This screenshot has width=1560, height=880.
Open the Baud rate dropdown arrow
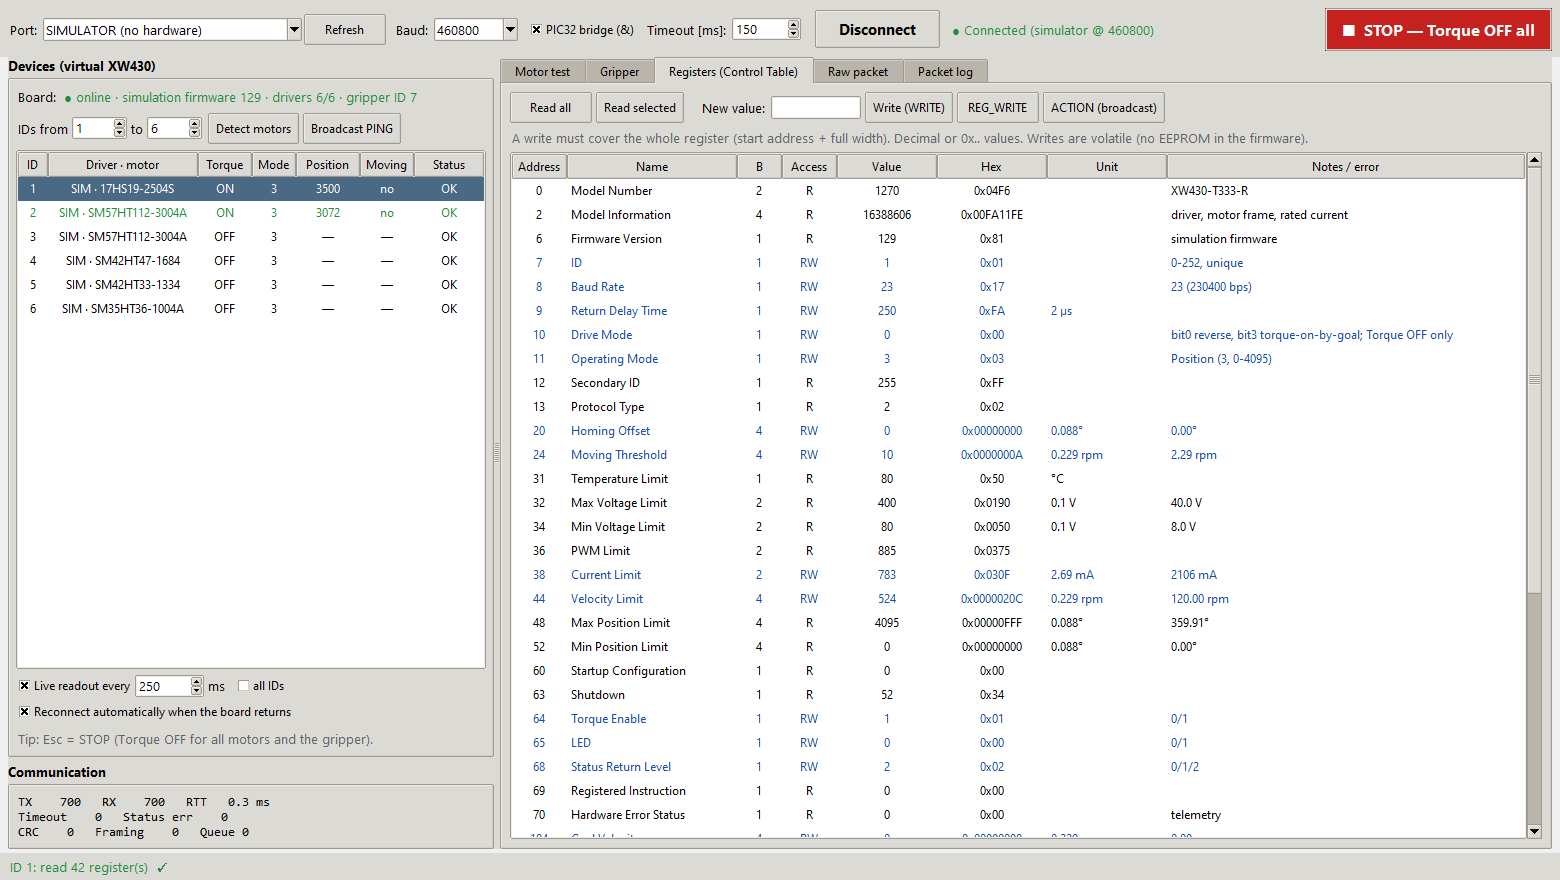pos(510,30)
